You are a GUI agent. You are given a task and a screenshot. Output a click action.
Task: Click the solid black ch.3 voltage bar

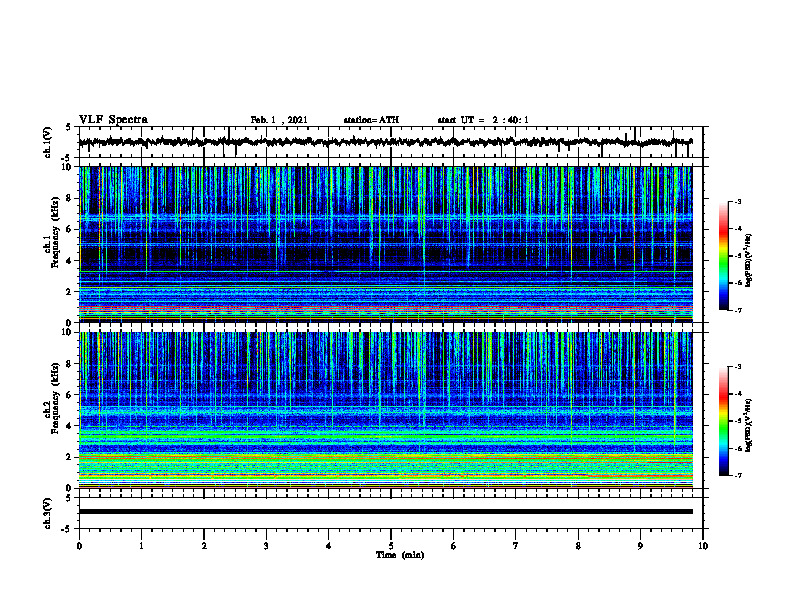pyautogui.click(x=385, y=512)
